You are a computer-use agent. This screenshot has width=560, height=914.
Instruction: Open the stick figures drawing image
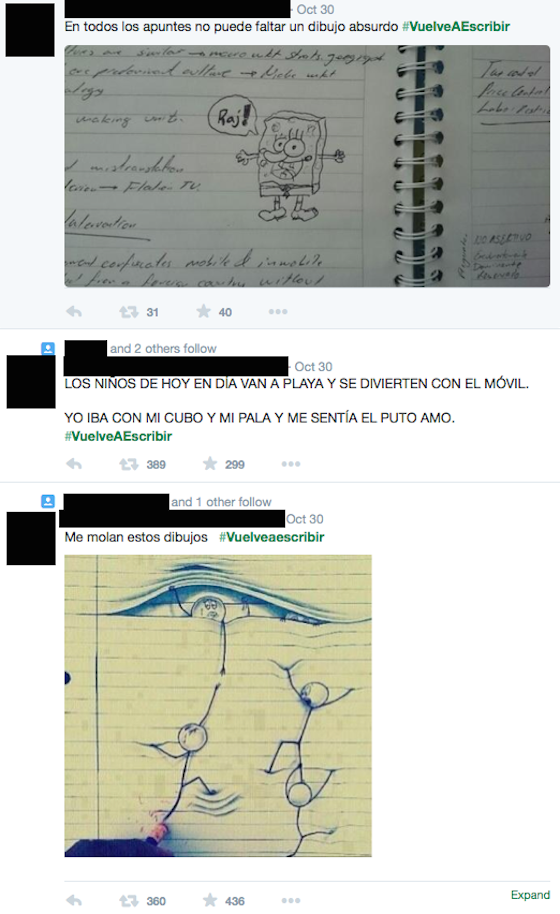[218, 706]
